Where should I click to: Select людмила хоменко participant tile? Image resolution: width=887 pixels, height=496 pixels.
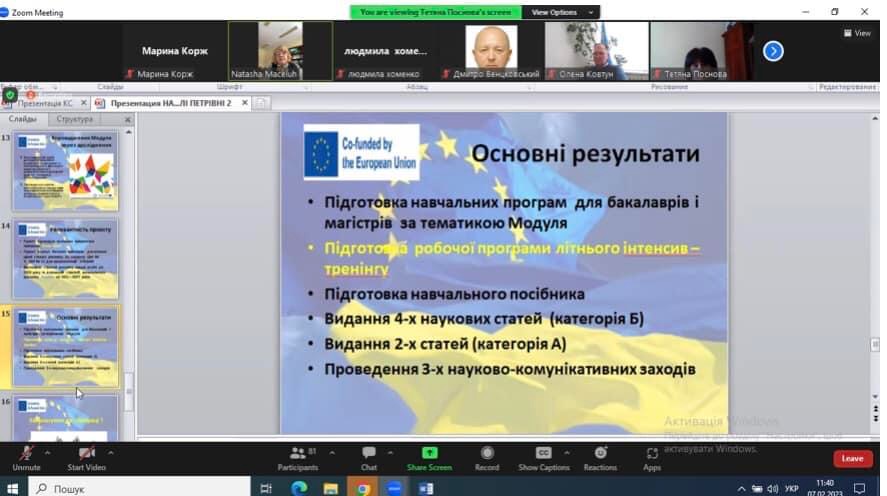pyautogui.click(x=386, y=51)
